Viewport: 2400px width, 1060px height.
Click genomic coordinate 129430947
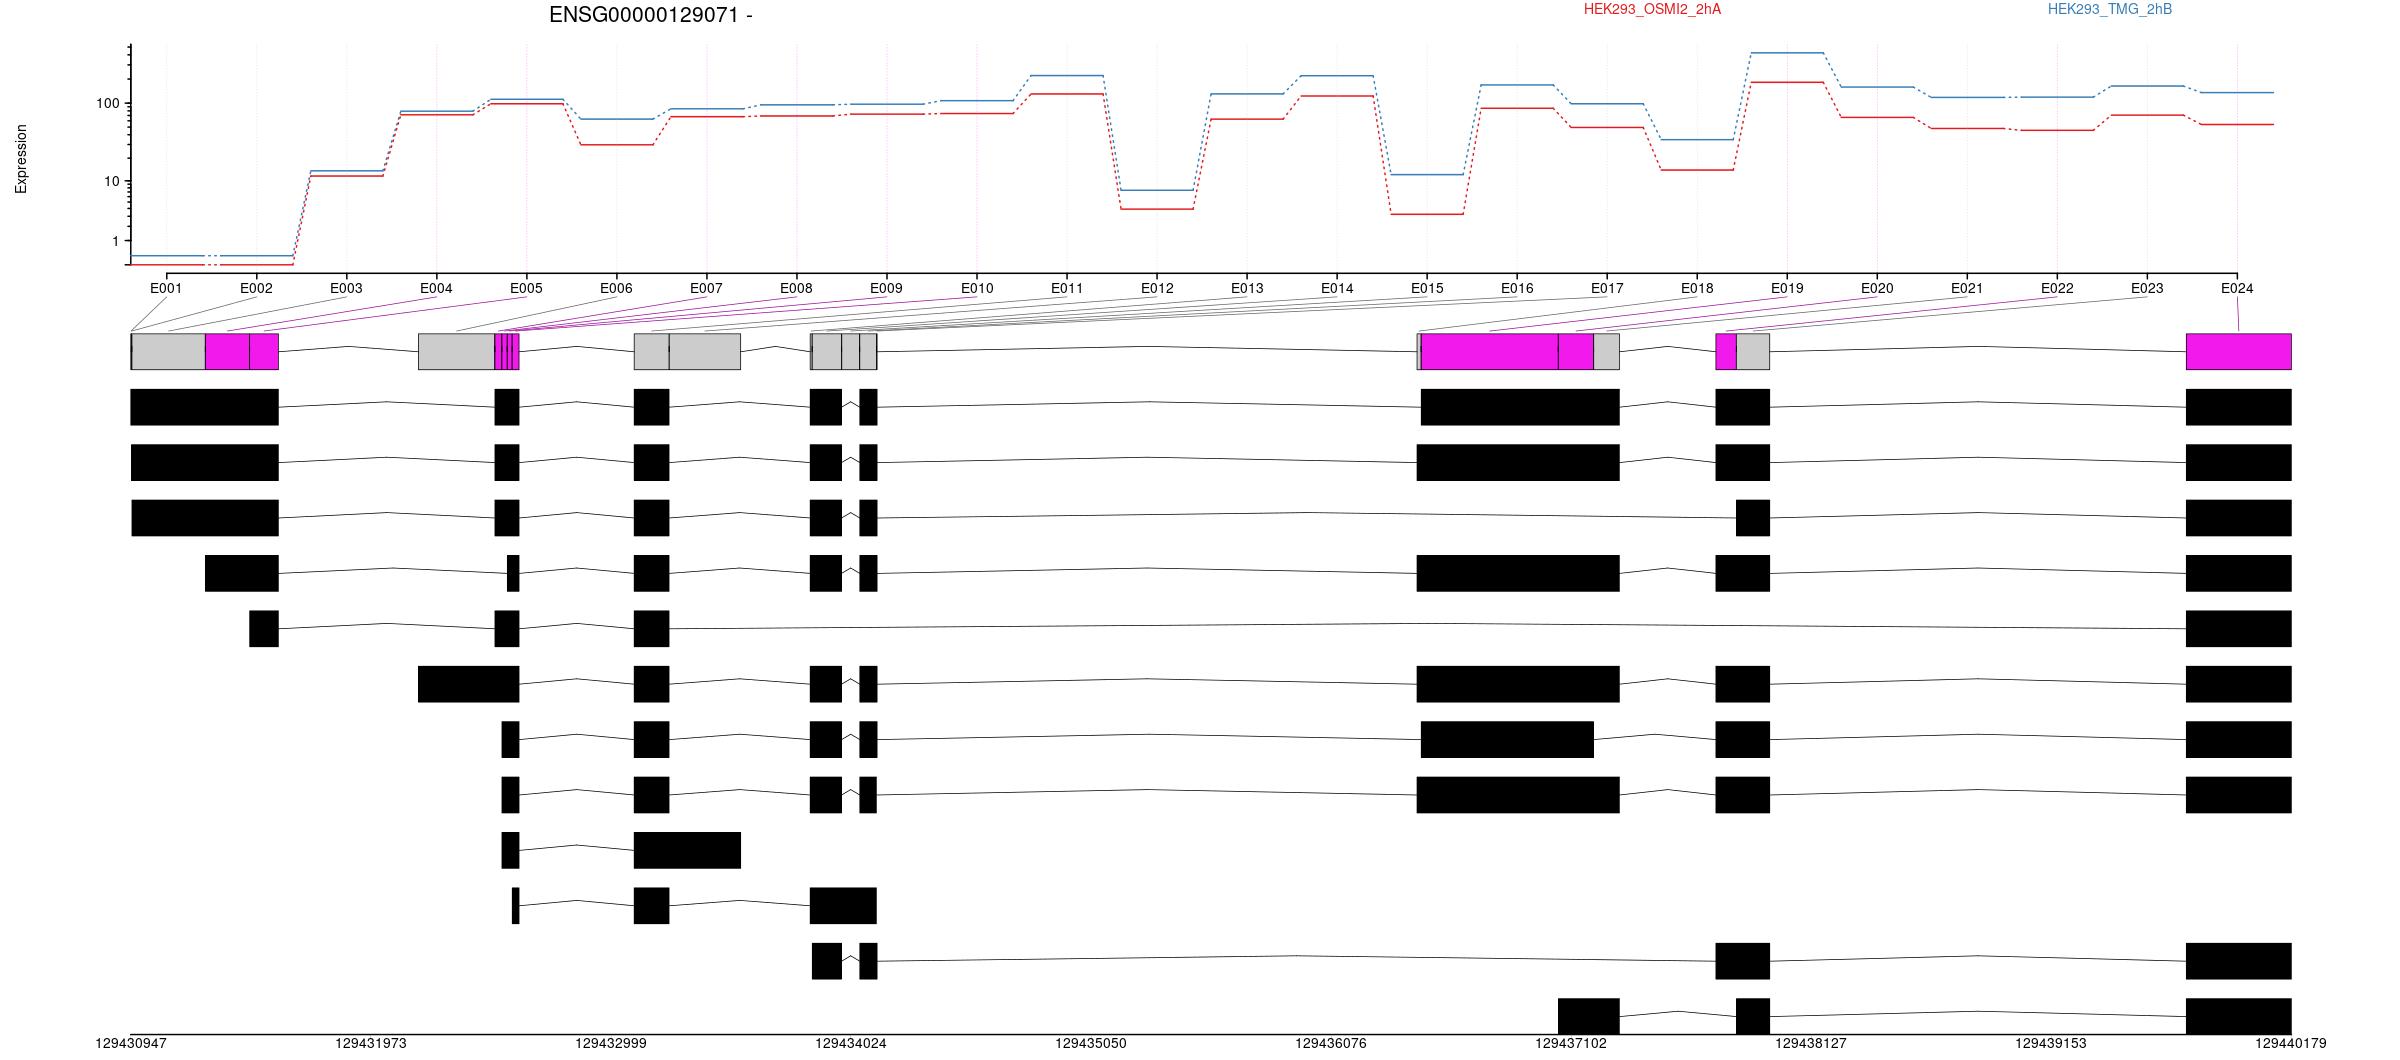pyautogui.click(x=131, y=1043)
